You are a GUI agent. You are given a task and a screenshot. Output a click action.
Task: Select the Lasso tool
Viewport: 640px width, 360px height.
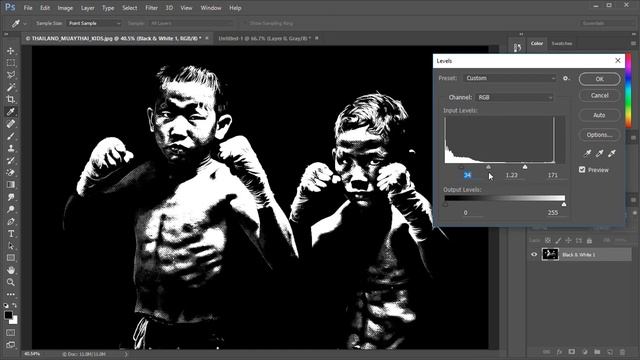[11, 75]
